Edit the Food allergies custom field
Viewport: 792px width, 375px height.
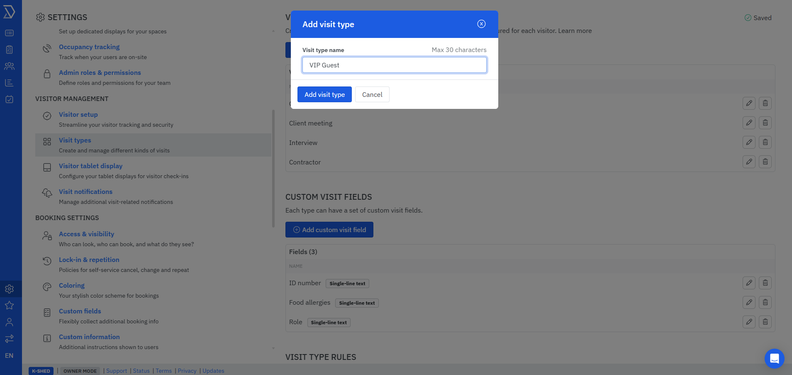(x=749, y=302)
